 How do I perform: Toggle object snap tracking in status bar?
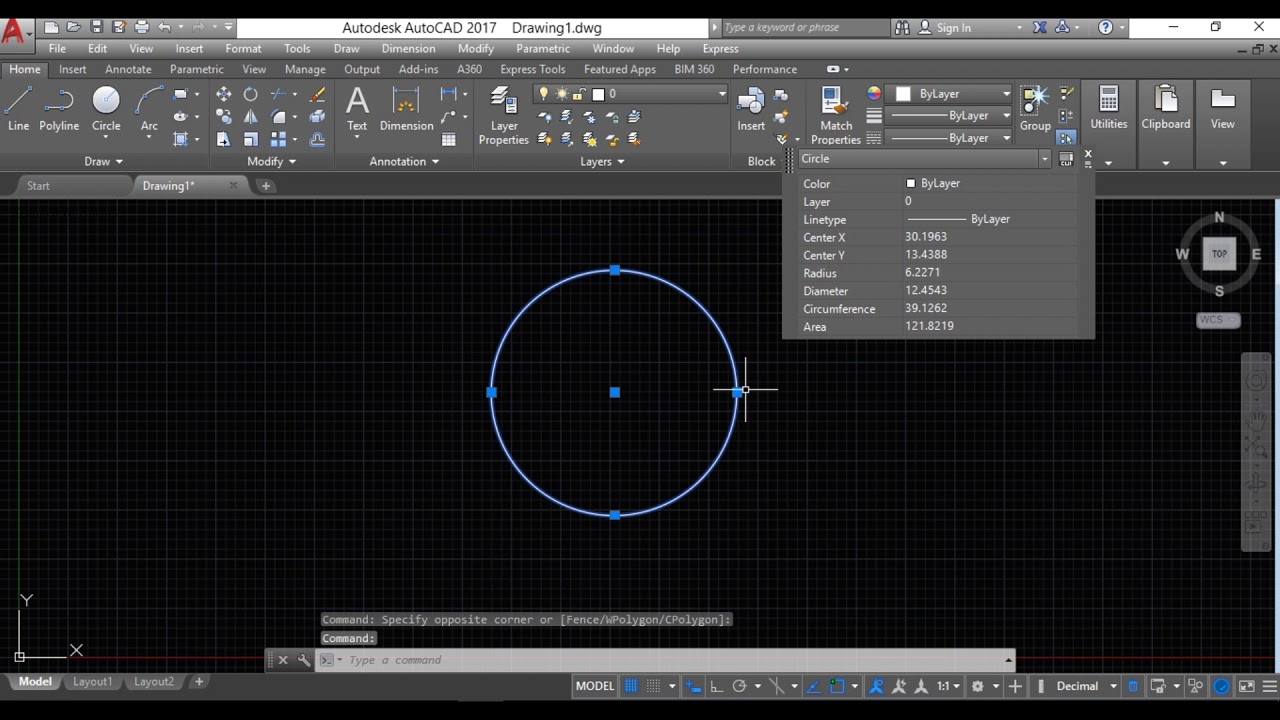click(813, 686)
